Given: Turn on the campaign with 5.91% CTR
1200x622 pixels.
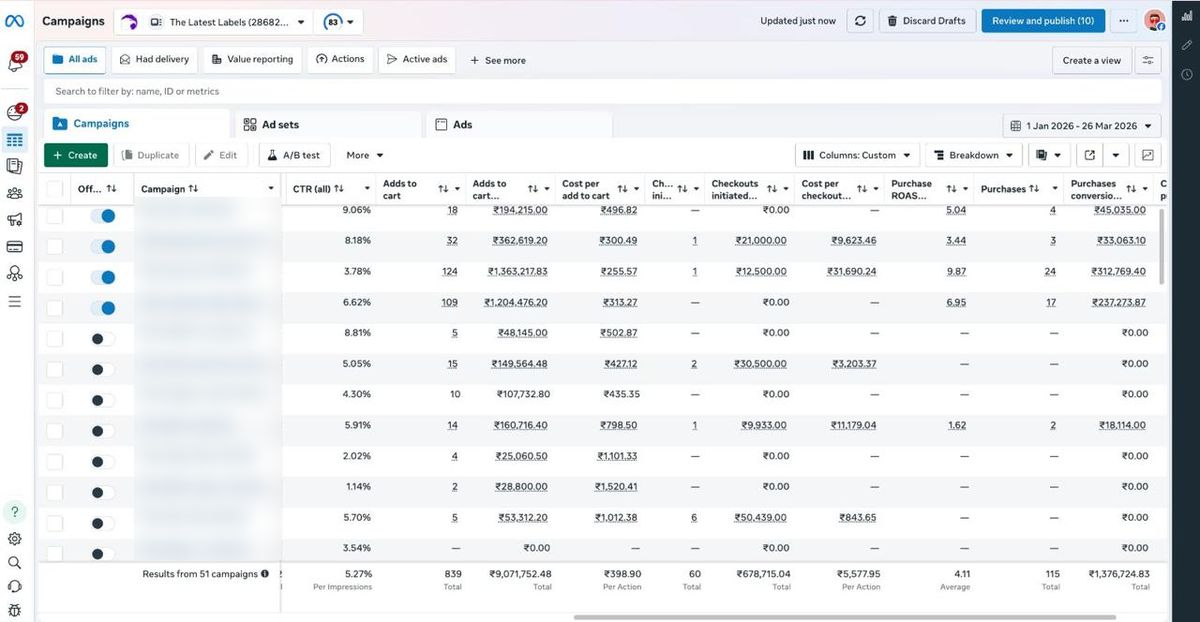Looking at the screenshot, I should [103, 431].
